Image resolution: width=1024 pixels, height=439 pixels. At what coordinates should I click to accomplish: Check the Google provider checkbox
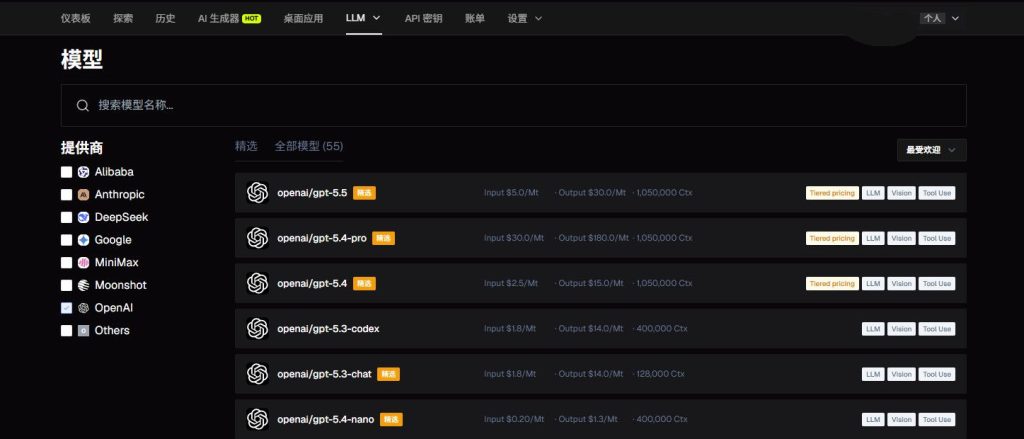(x=67, y=240)
